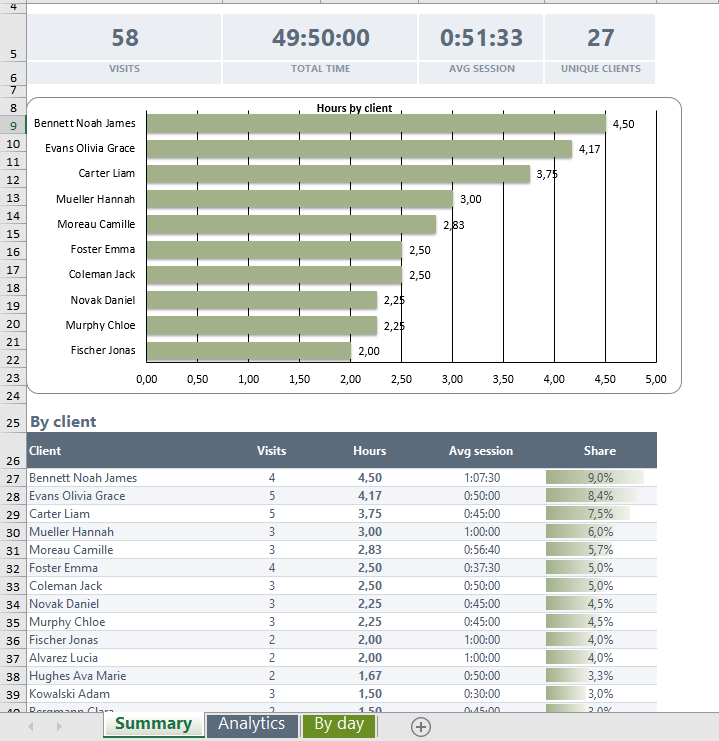Viewport: 719px width, 741px height.
Task: Add a new sheet with plus icon
Action: point(421,726)
